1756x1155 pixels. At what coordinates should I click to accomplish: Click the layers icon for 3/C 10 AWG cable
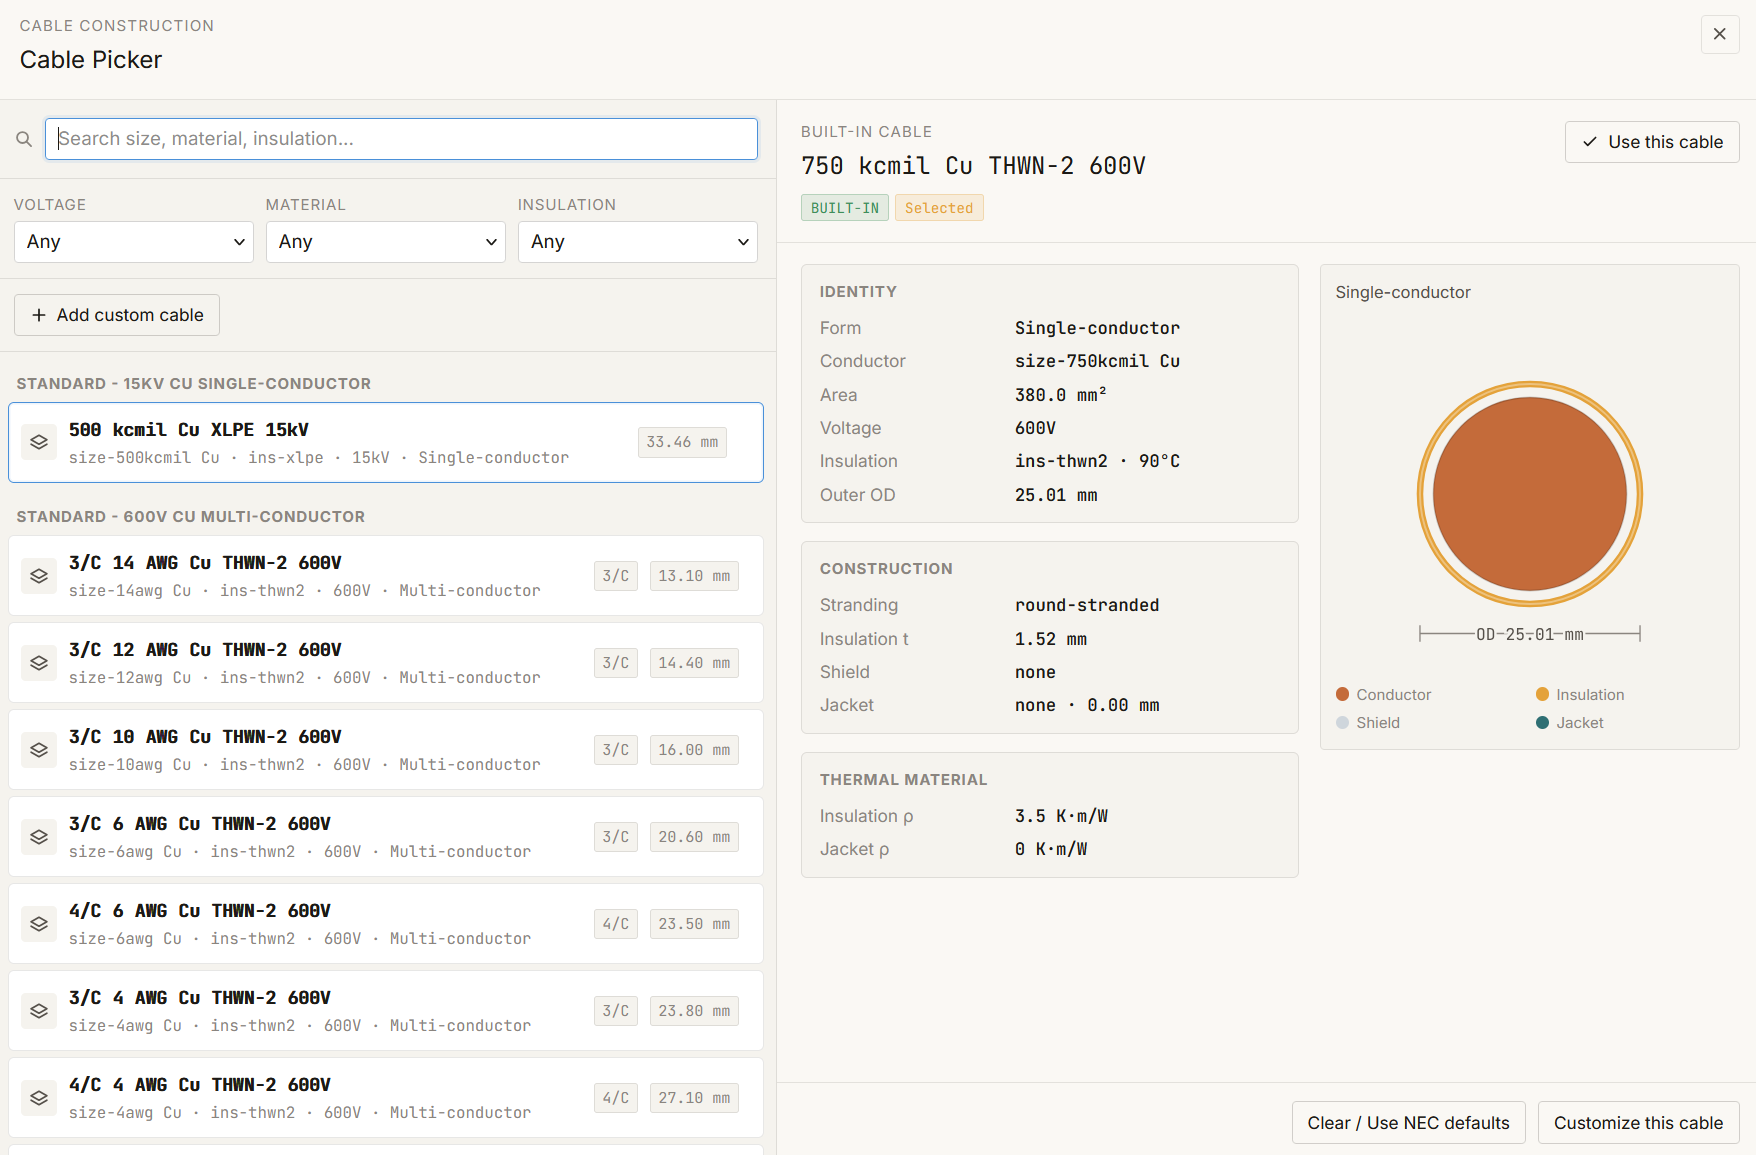pyautogui.click(x=39, y=750)
